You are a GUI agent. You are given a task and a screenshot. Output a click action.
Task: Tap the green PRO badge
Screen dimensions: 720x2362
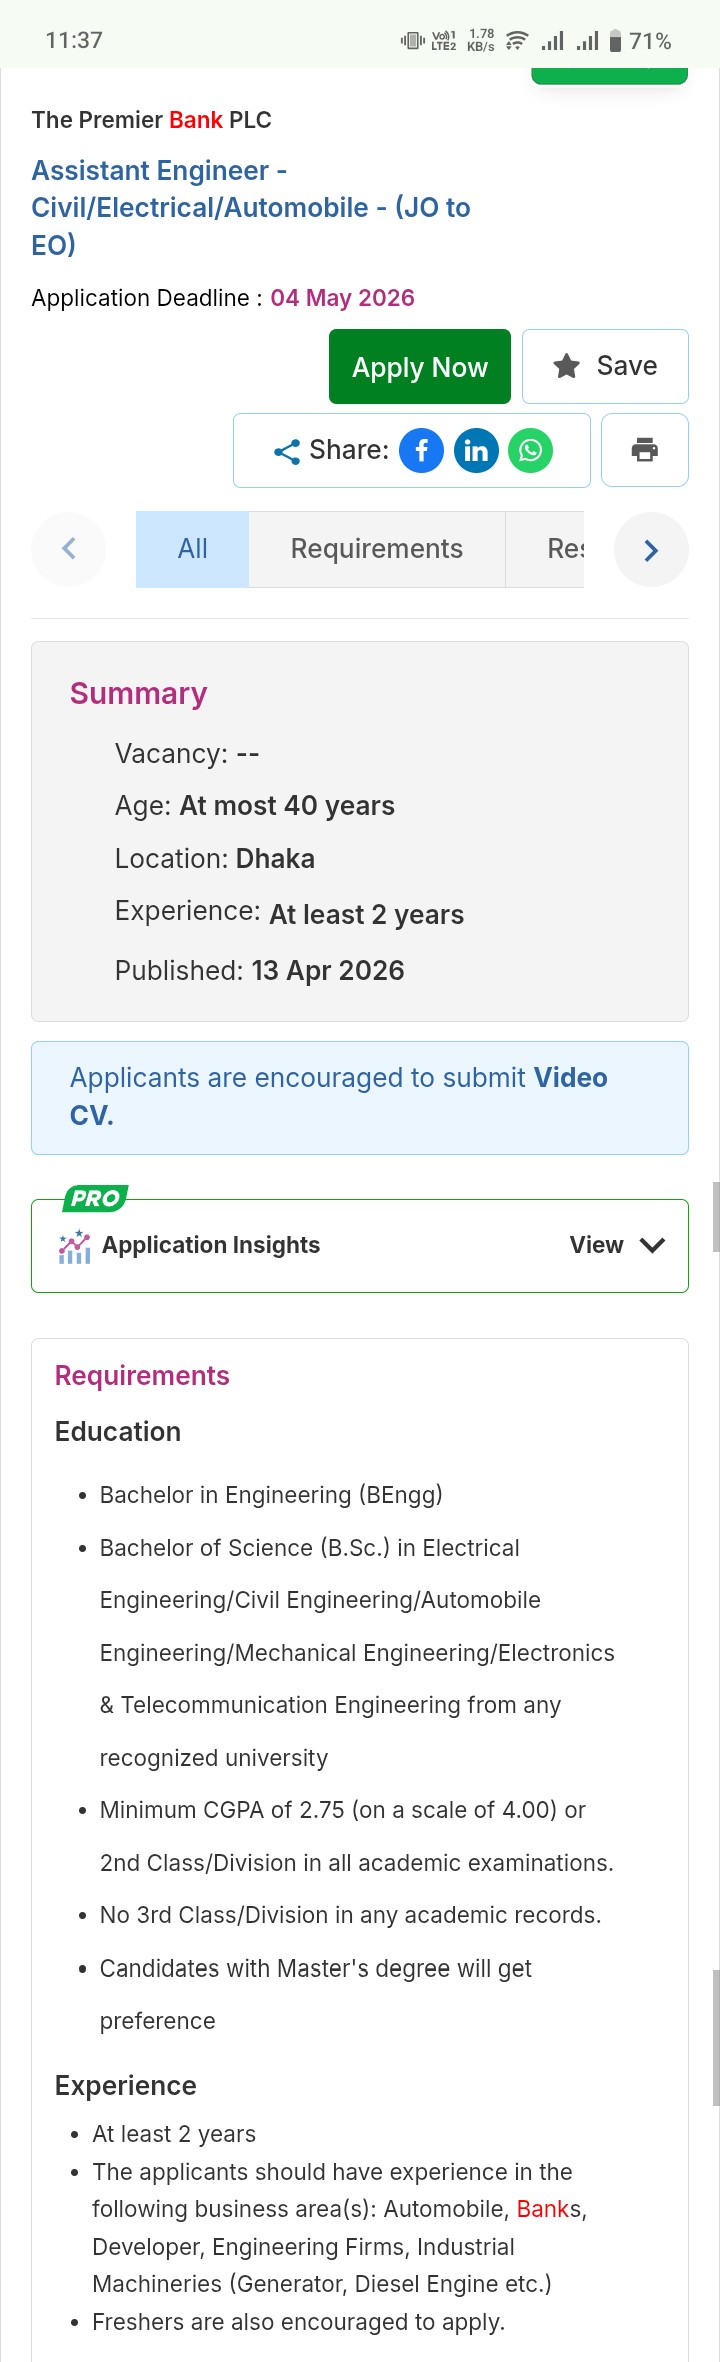(95, 1198)
